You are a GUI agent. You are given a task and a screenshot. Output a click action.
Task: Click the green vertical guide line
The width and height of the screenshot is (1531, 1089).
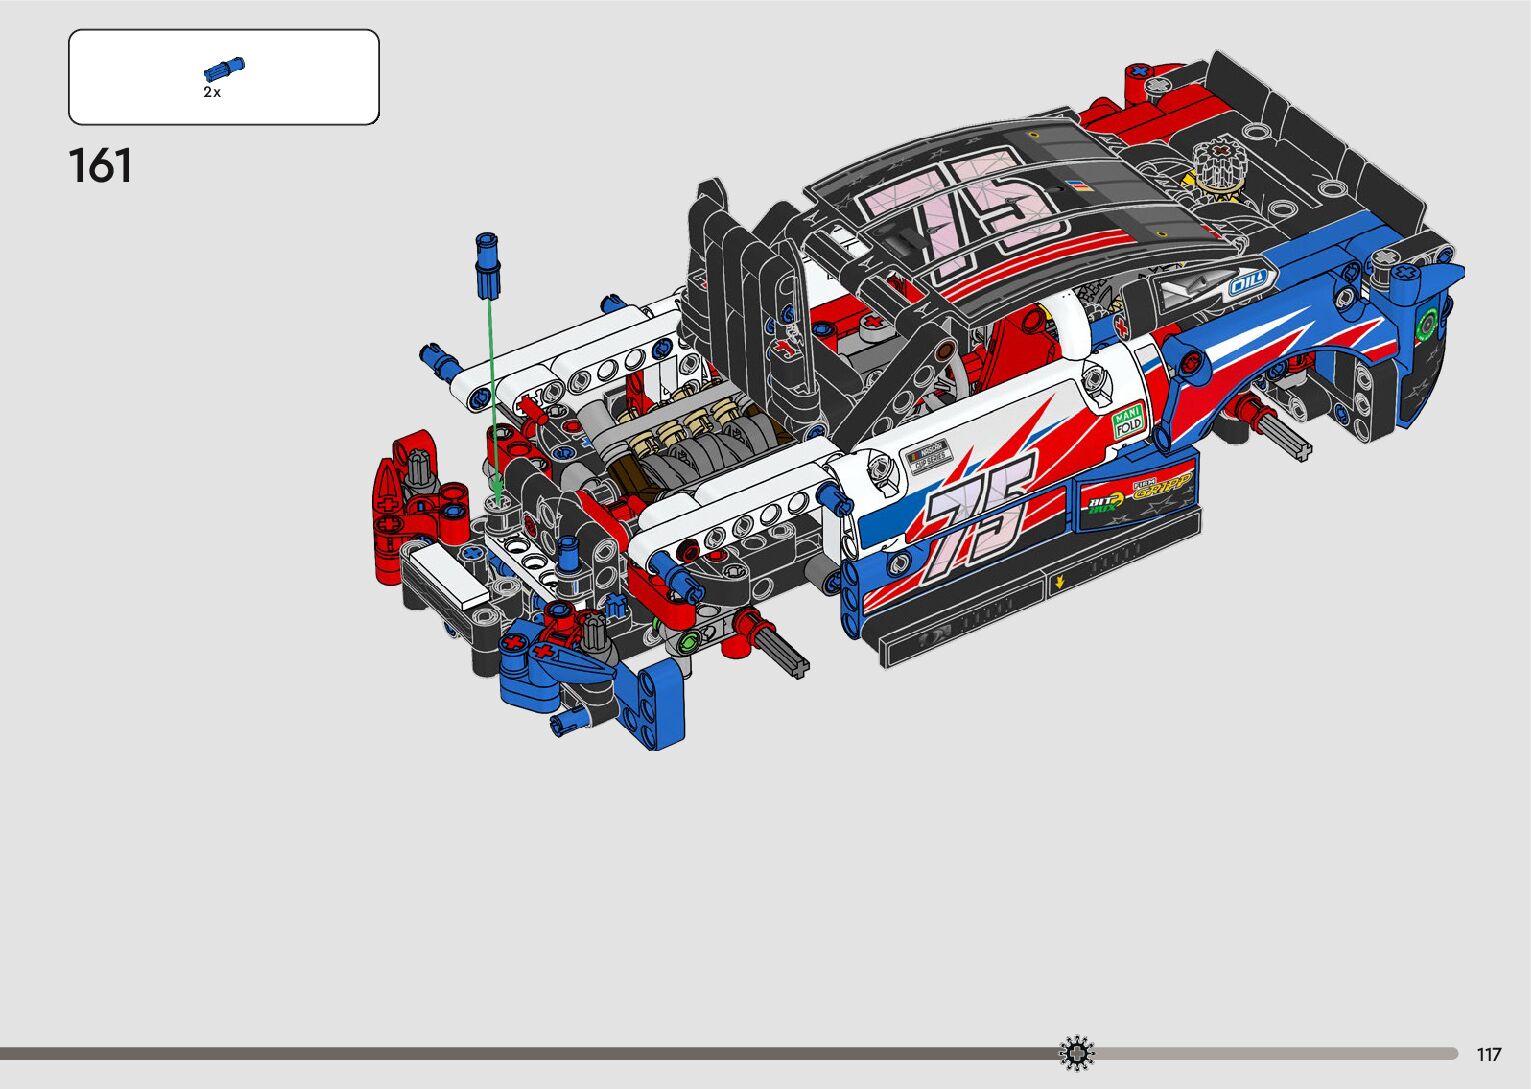[x=490, y=390]
